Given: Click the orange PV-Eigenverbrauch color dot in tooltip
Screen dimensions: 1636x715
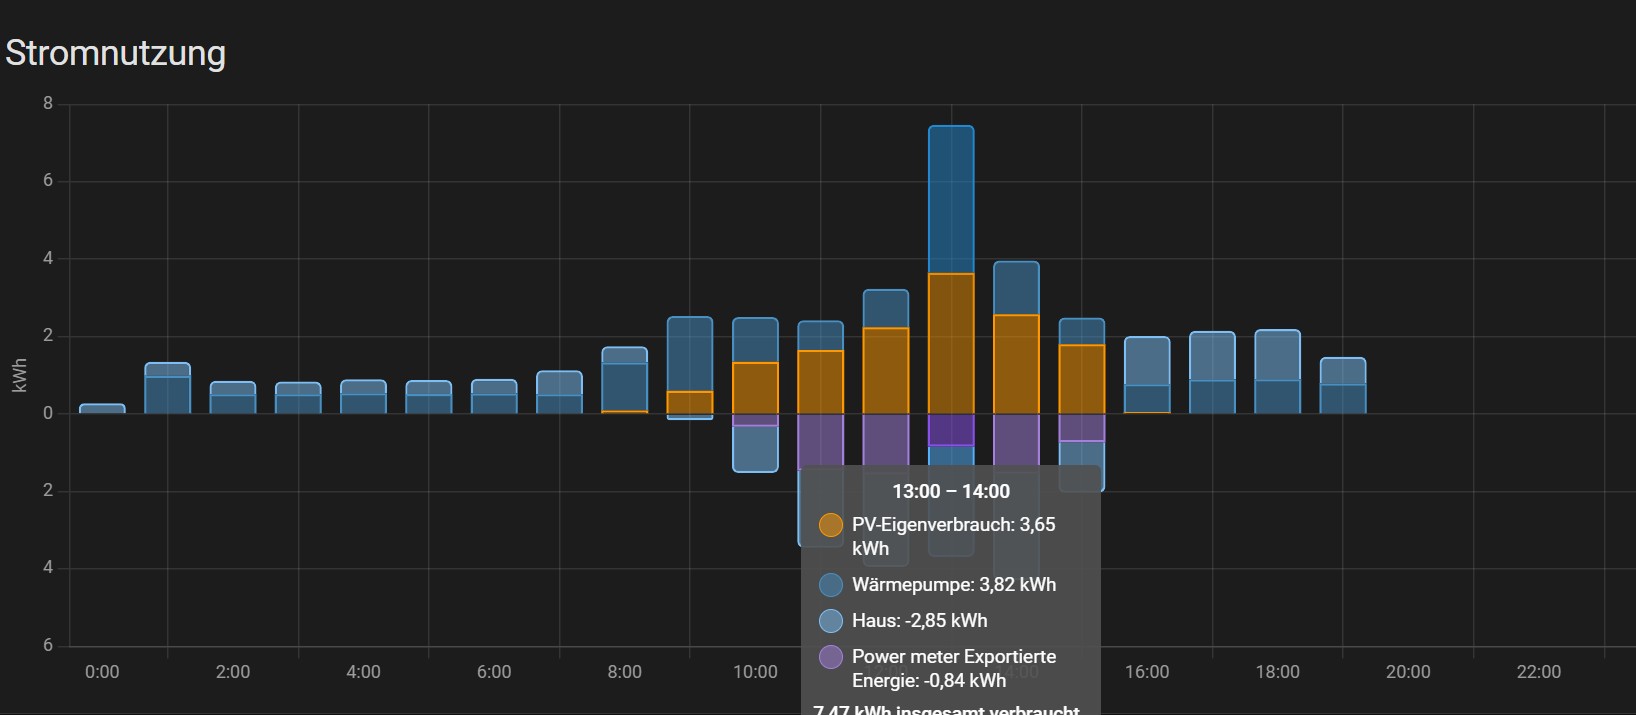Looking at the screenshot, I should tap(830, 525).
